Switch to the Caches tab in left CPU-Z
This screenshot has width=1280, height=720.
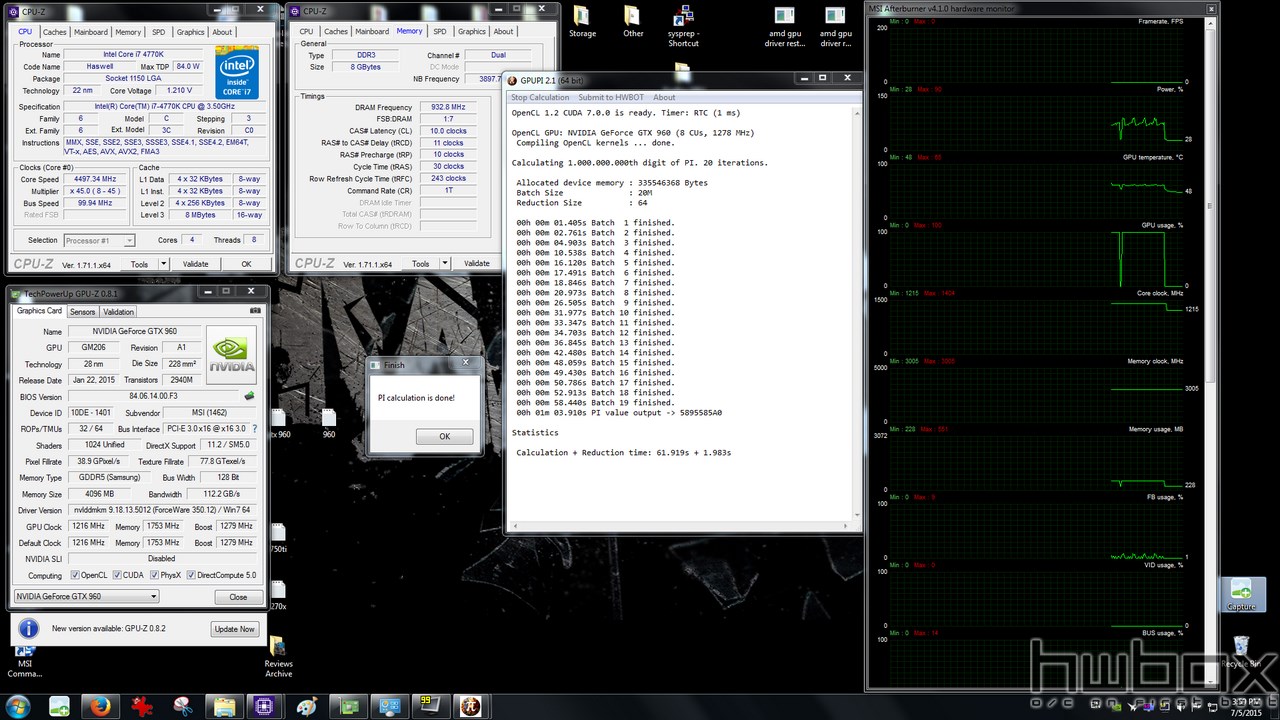(55, 31)
